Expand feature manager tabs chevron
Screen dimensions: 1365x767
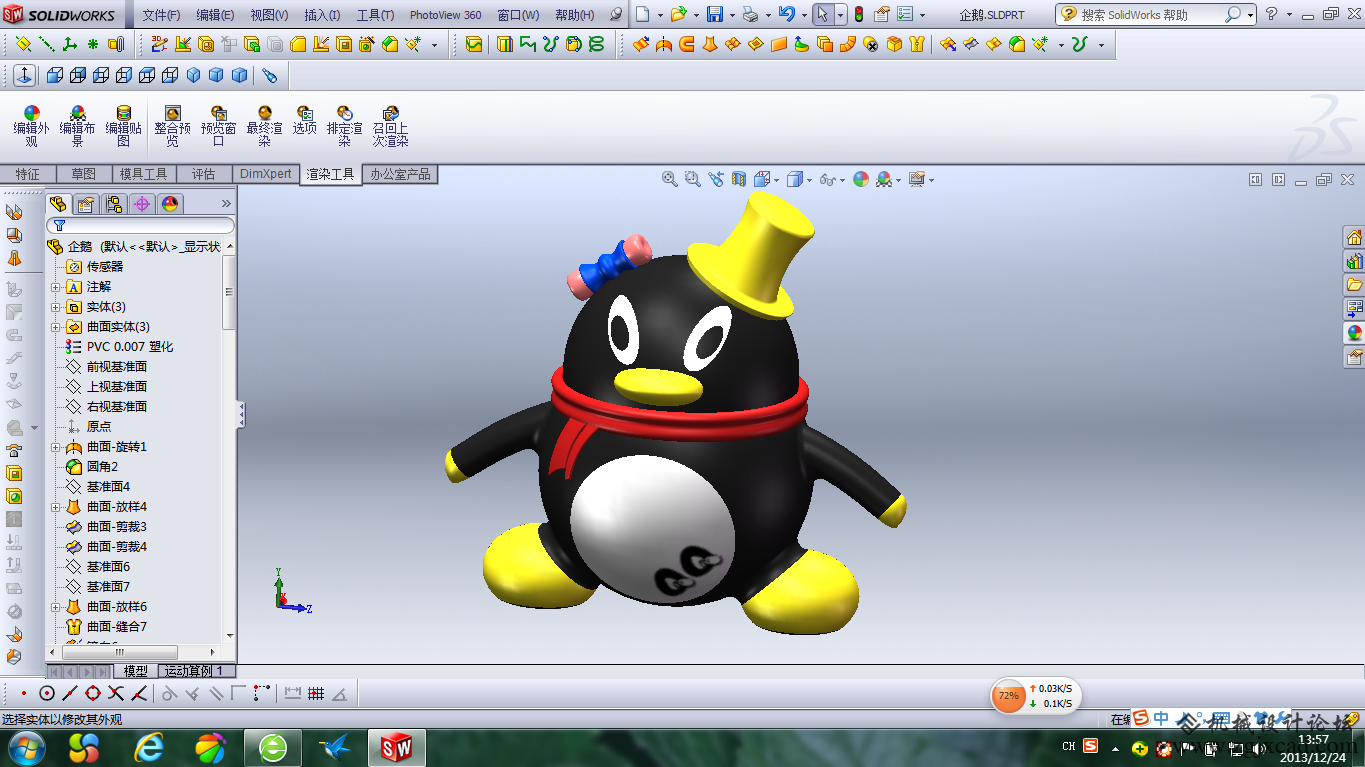pos(226,204)
